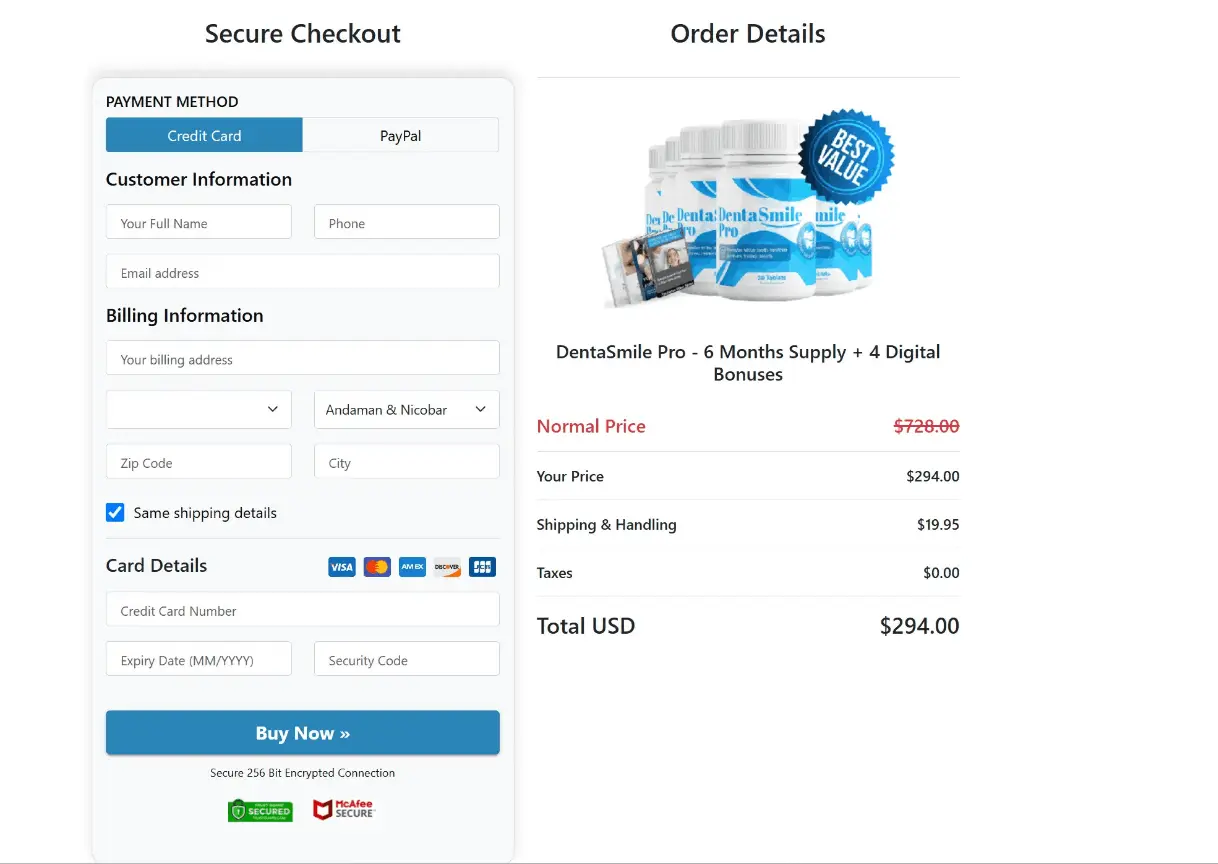Click the Best Value badge

pos(848,156)
